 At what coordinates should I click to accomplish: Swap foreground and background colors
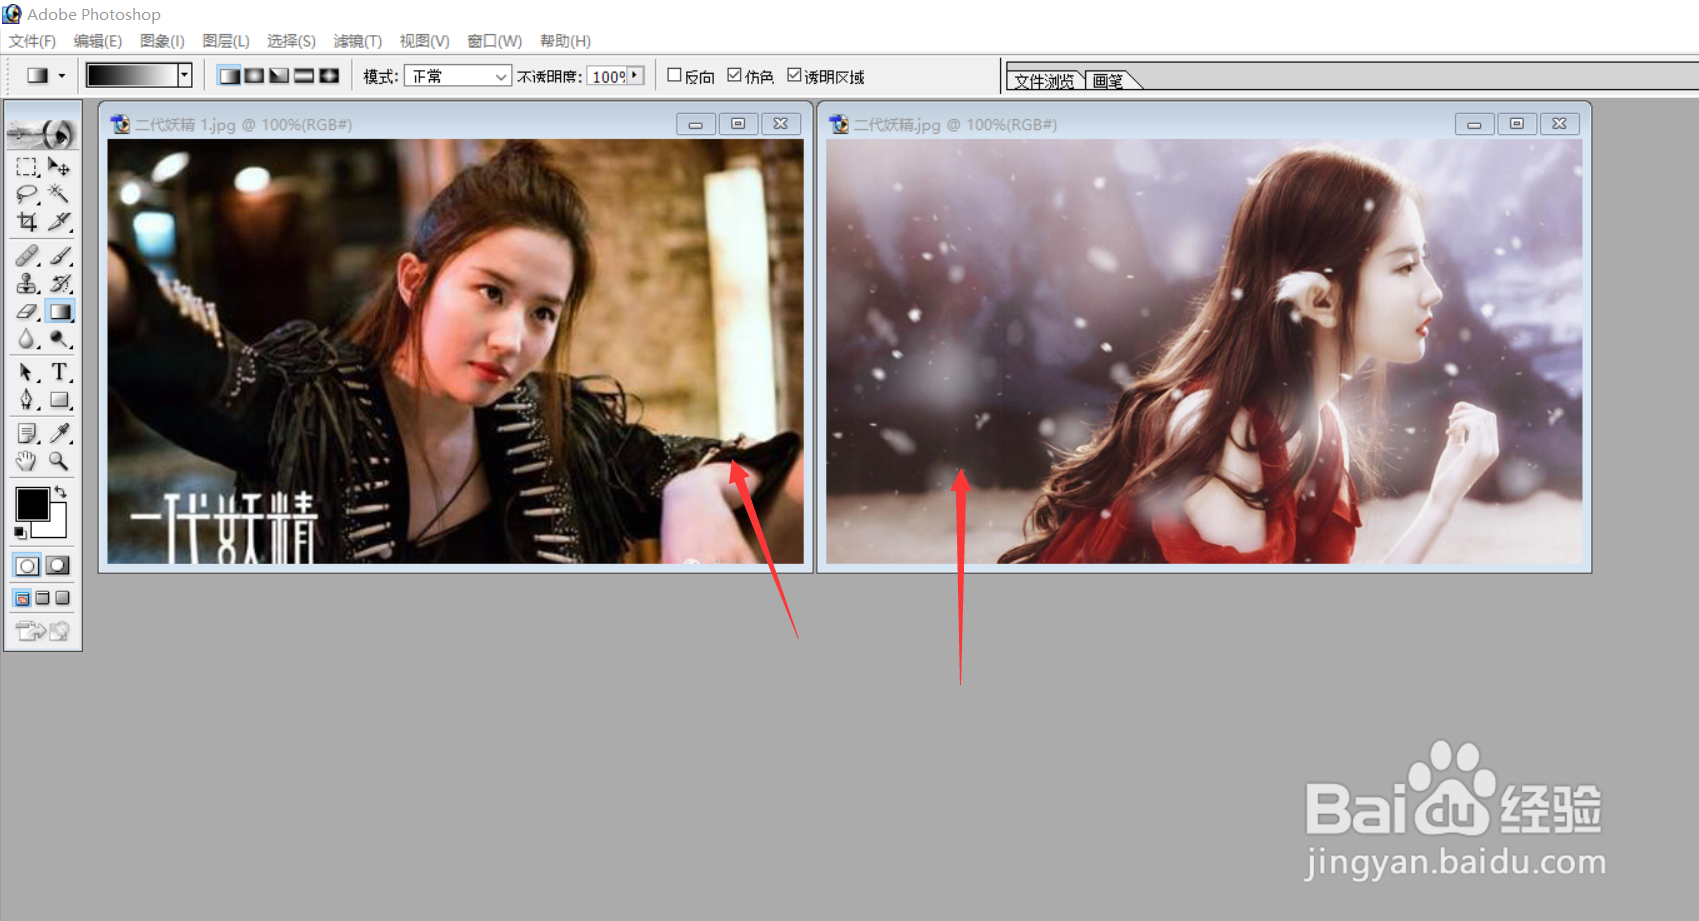(x=61, y=492)
